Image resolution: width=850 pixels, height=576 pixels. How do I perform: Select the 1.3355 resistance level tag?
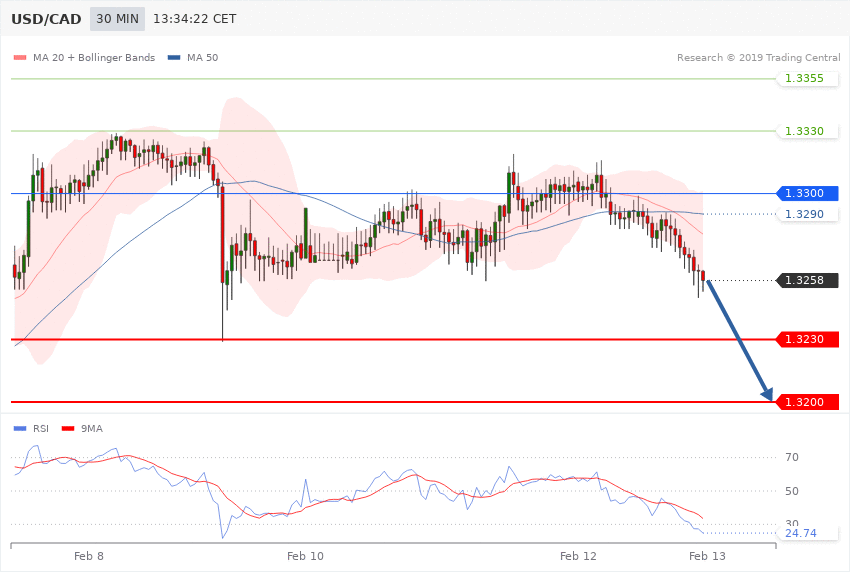(808, 79)
